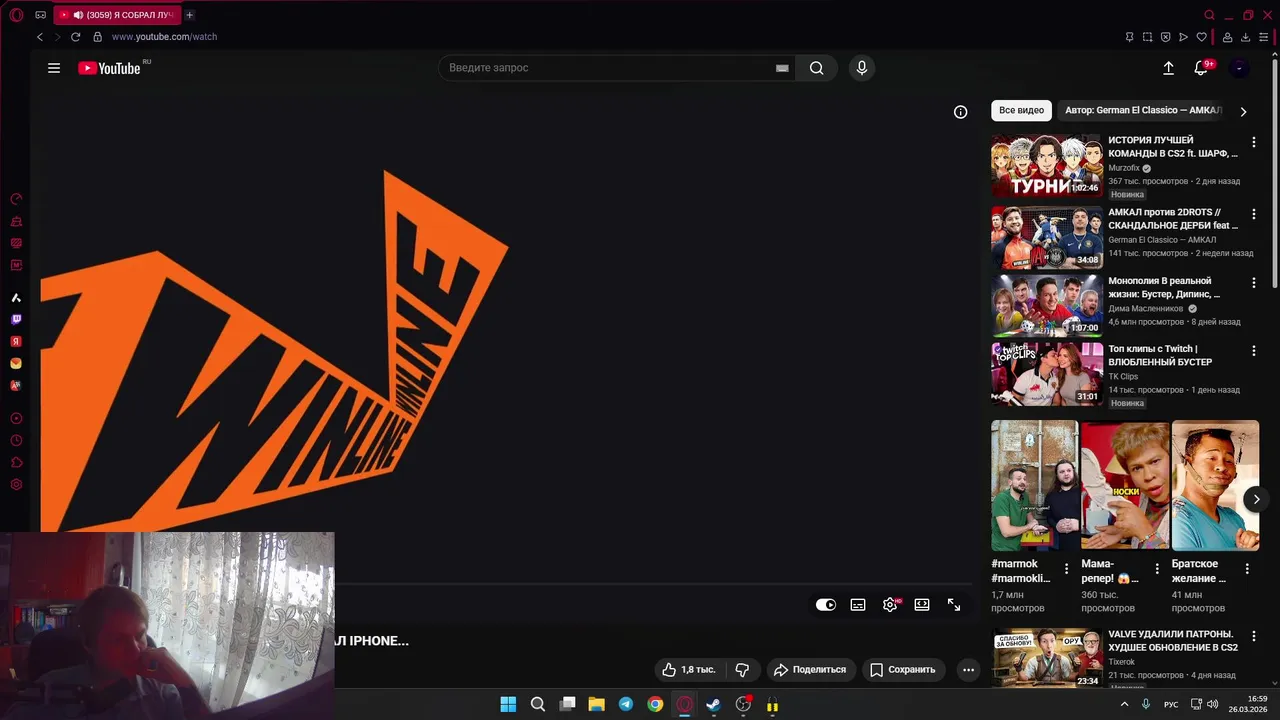The height and width of the screenshot is (720, 1280).
Task: Click the YouTube search magnifier button
Action: [x=817, y=68]
